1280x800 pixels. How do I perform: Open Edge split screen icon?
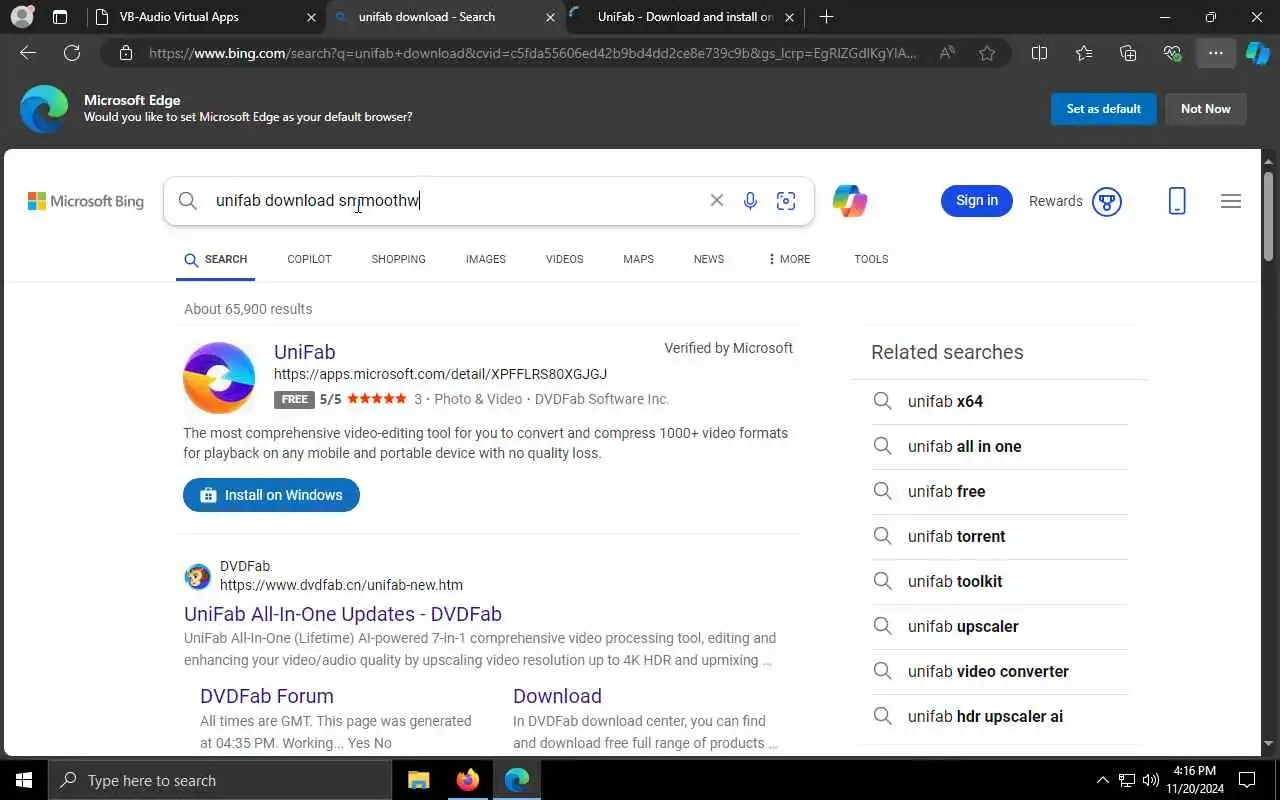1040,53
